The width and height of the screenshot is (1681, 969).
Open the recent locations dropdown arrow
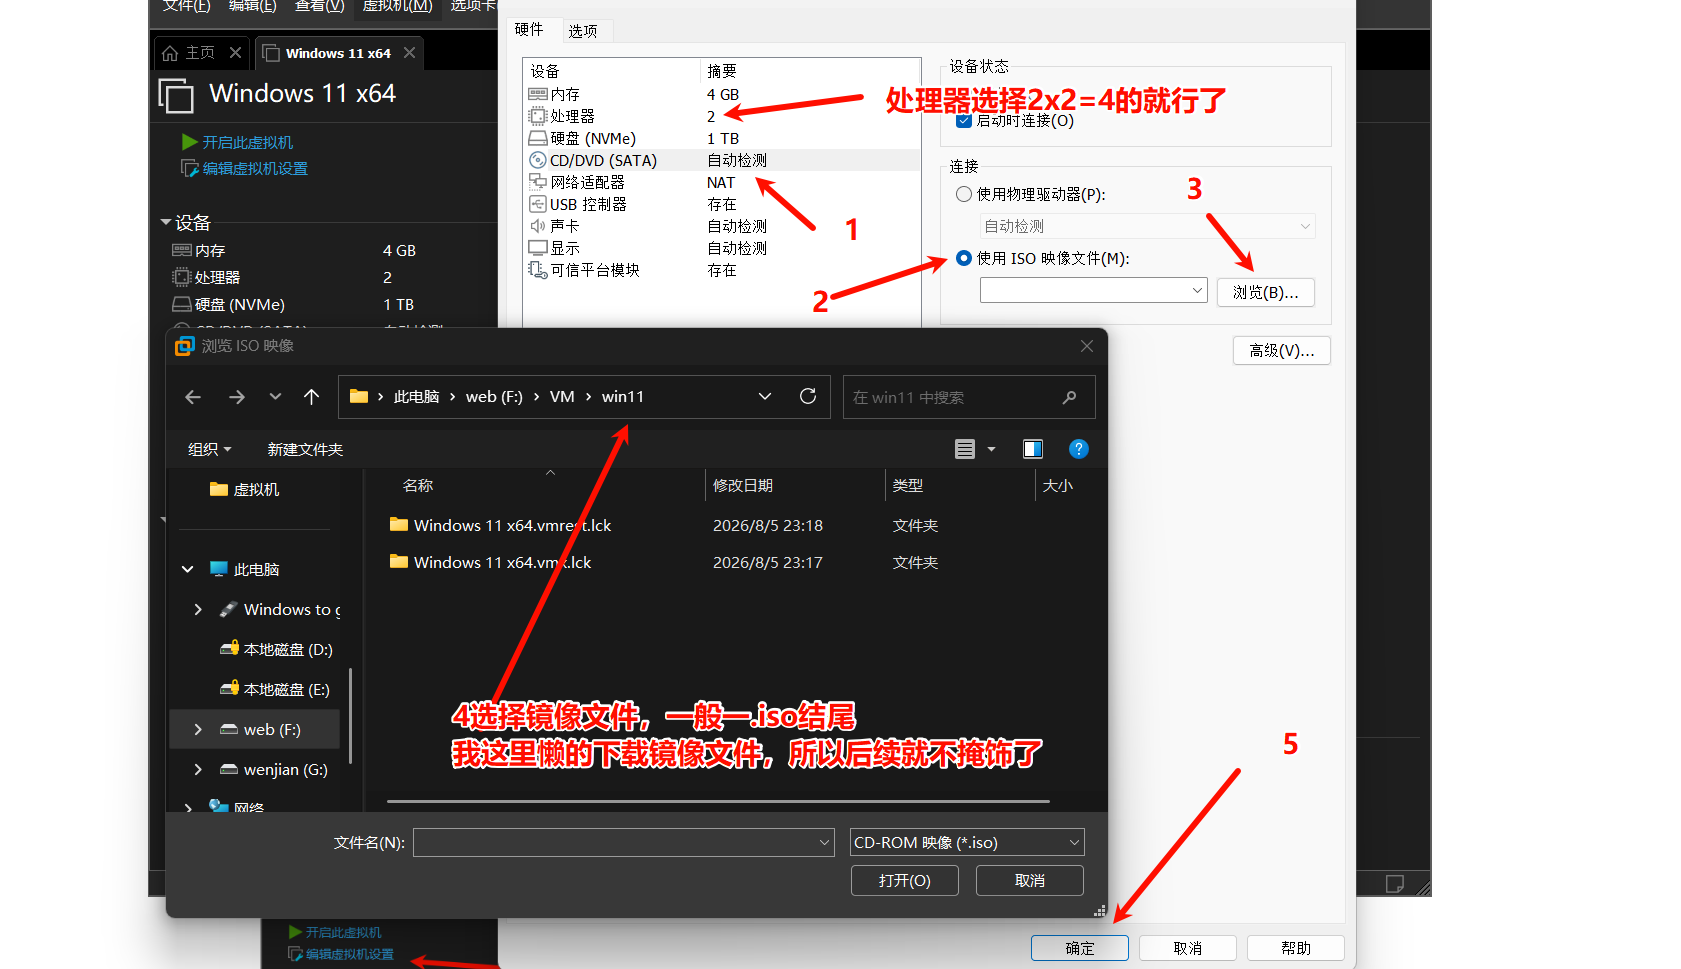275,397
